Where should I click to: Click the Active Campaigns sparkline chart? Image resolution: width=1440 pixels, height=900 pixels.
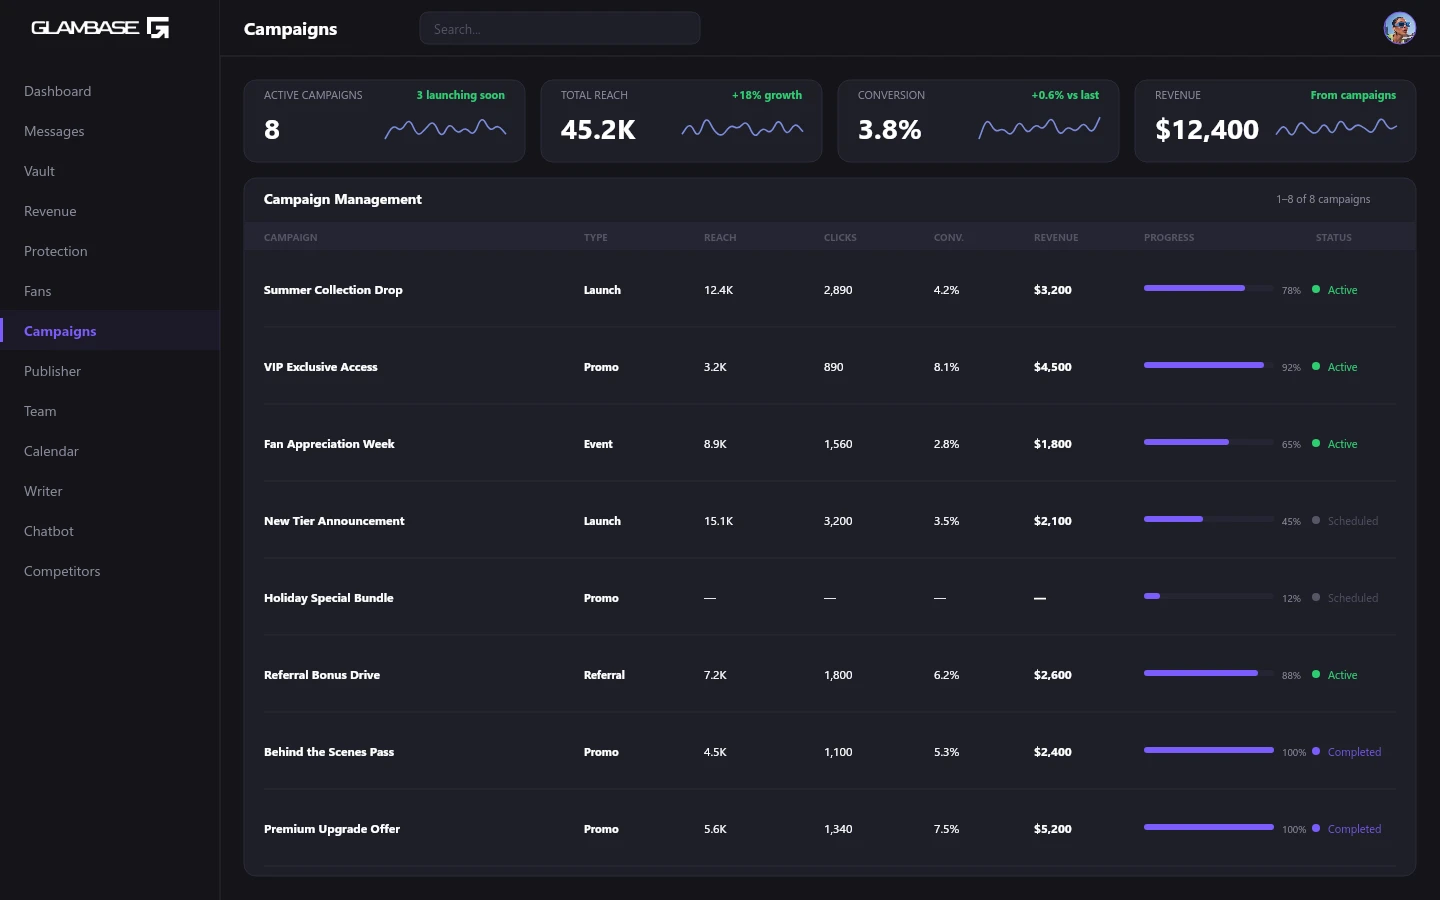tap(445, 129)
